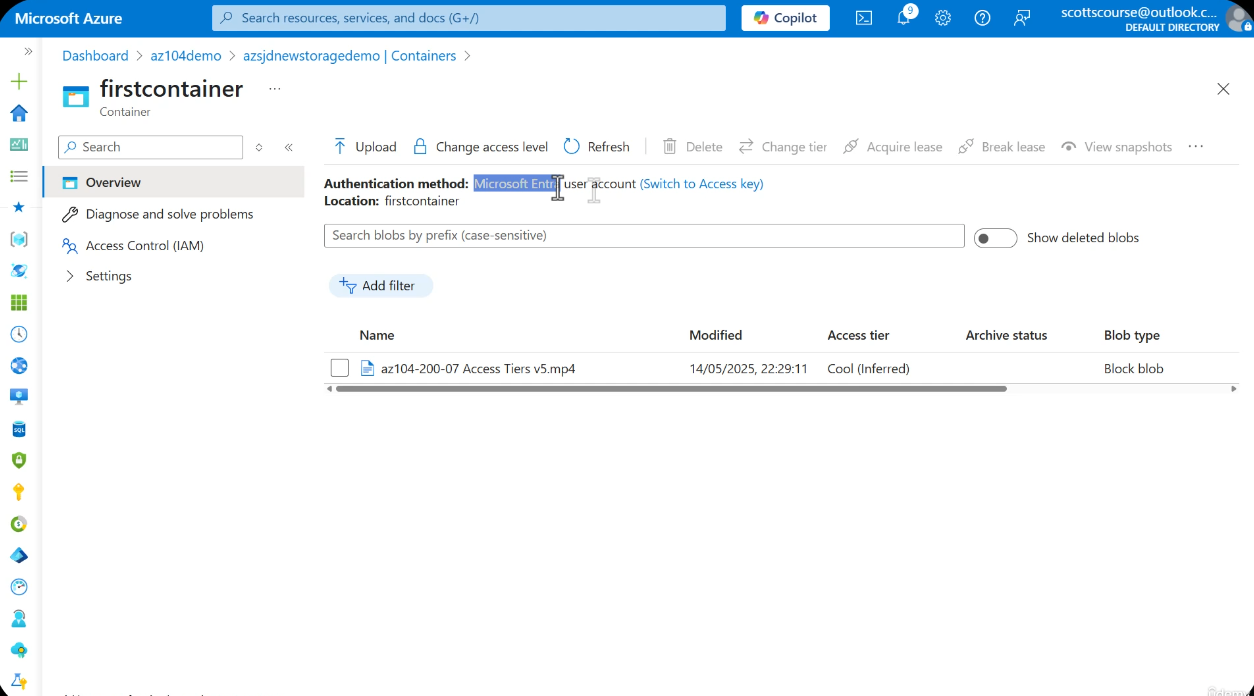The width and height of the screenshot is (1254, 696).
Task: Open Azure Cloud Shell from the top bar
Action: 863,17
